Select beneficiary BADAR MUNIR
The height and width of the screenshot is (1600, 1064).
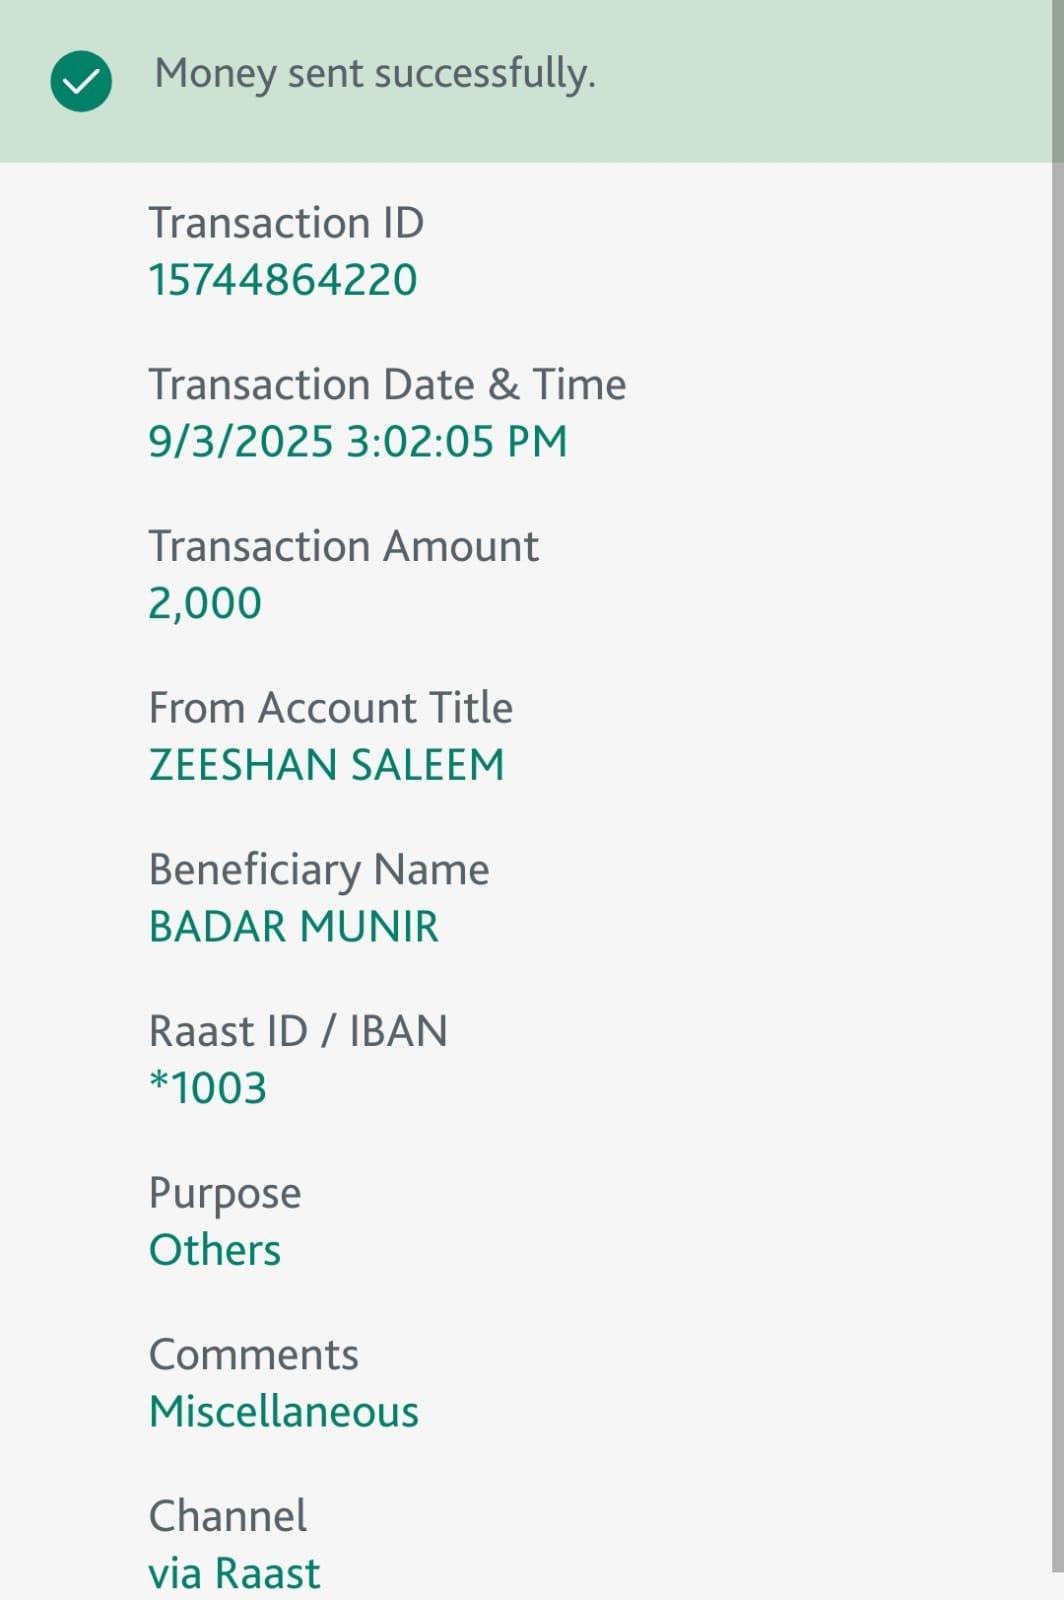coord(293,927)
